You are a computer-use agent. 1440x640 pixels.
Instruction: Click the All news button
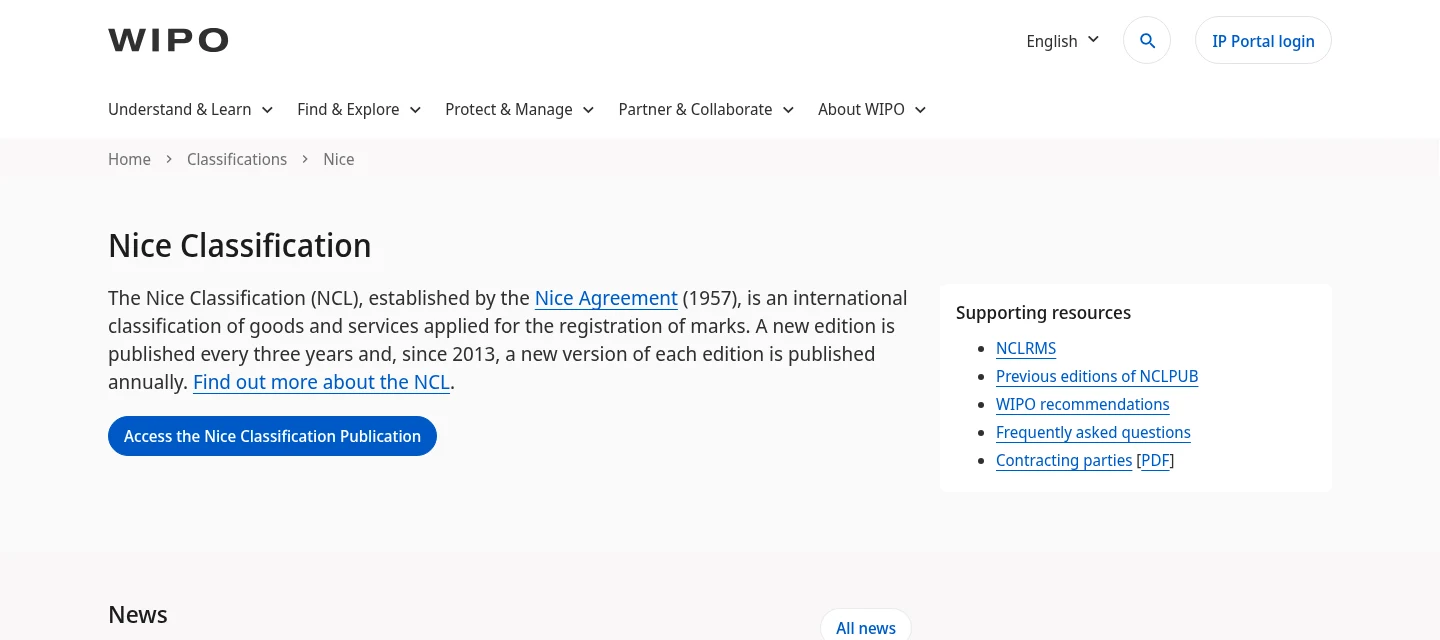pyautogui.click(x=866, y=628)
